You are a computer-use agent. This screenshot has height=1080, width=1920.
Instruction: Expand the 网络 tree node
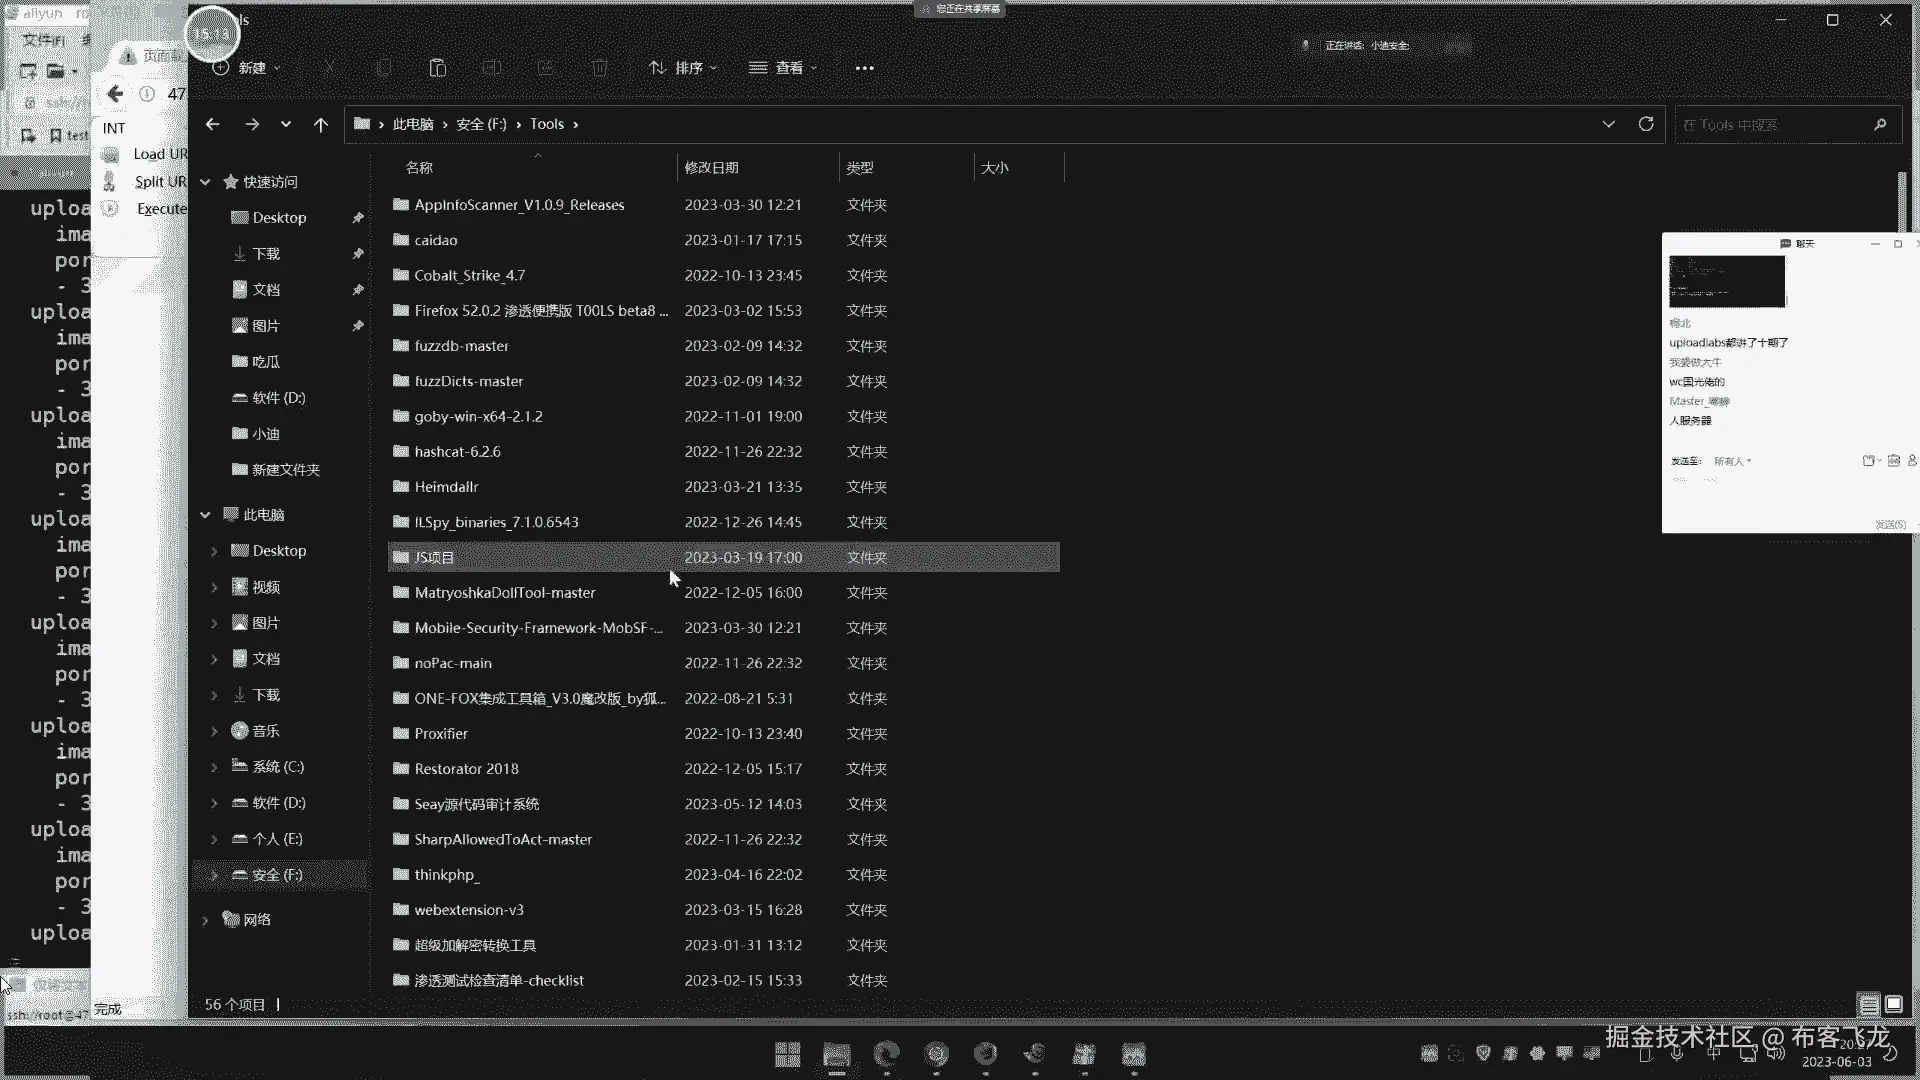point(205,920)
